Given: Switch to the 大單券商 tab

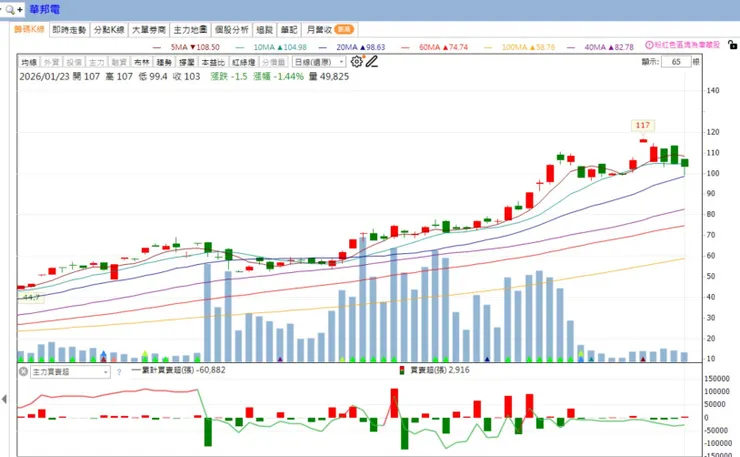Looking at the screenshot, I should click(x=149, y=30).
